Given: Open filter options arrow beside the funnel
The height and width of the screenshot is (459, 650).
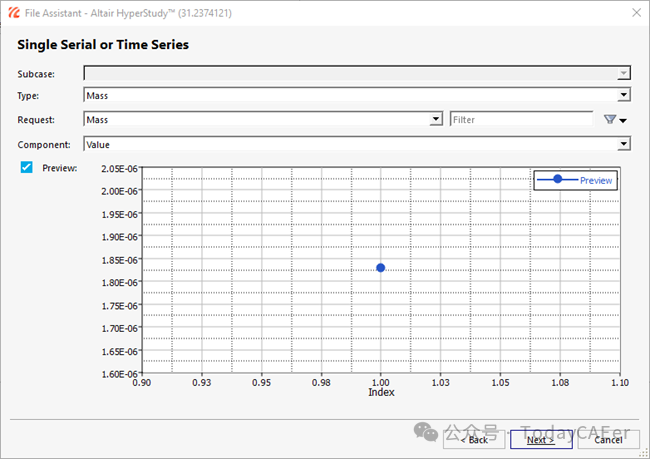Looking at the screenshot, I should [x=624, y=121].
